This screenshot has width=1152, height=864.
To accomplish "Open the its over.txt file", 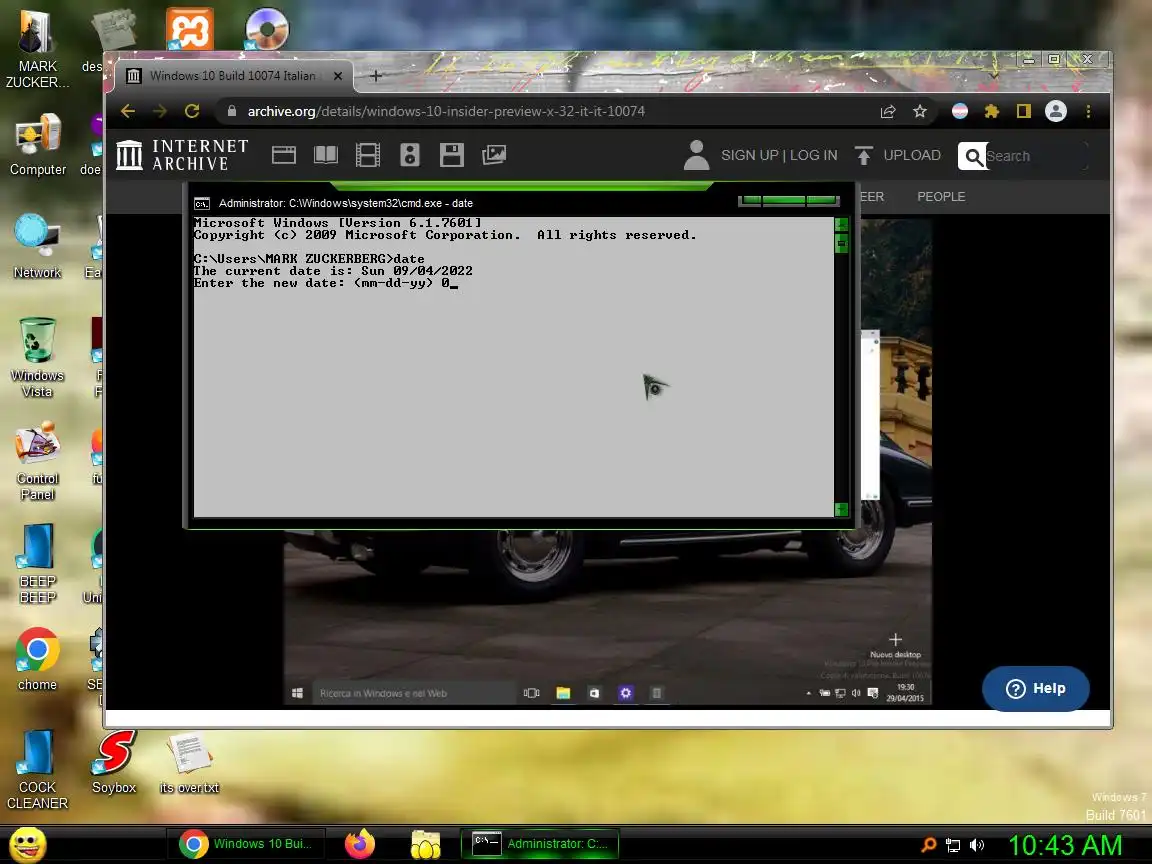I will [189, 762].
